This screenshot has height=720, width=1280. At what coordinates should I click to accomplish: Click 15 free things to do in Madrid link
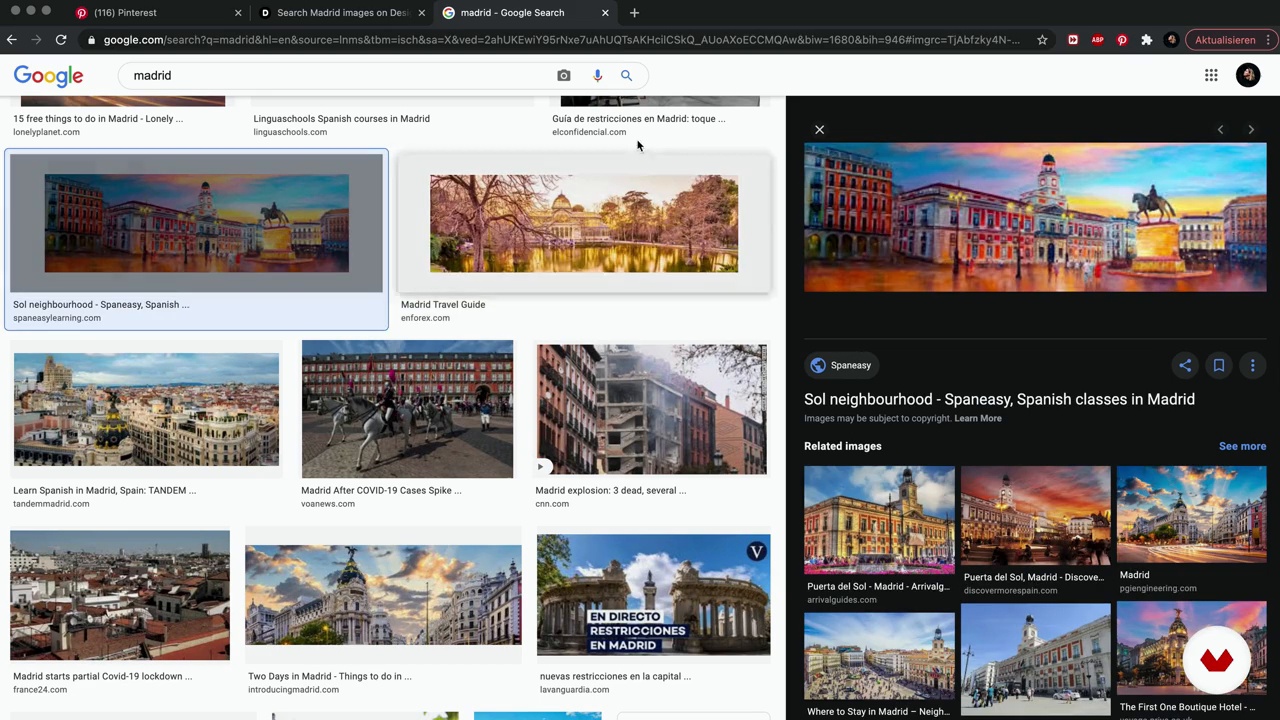click(98, 118)
